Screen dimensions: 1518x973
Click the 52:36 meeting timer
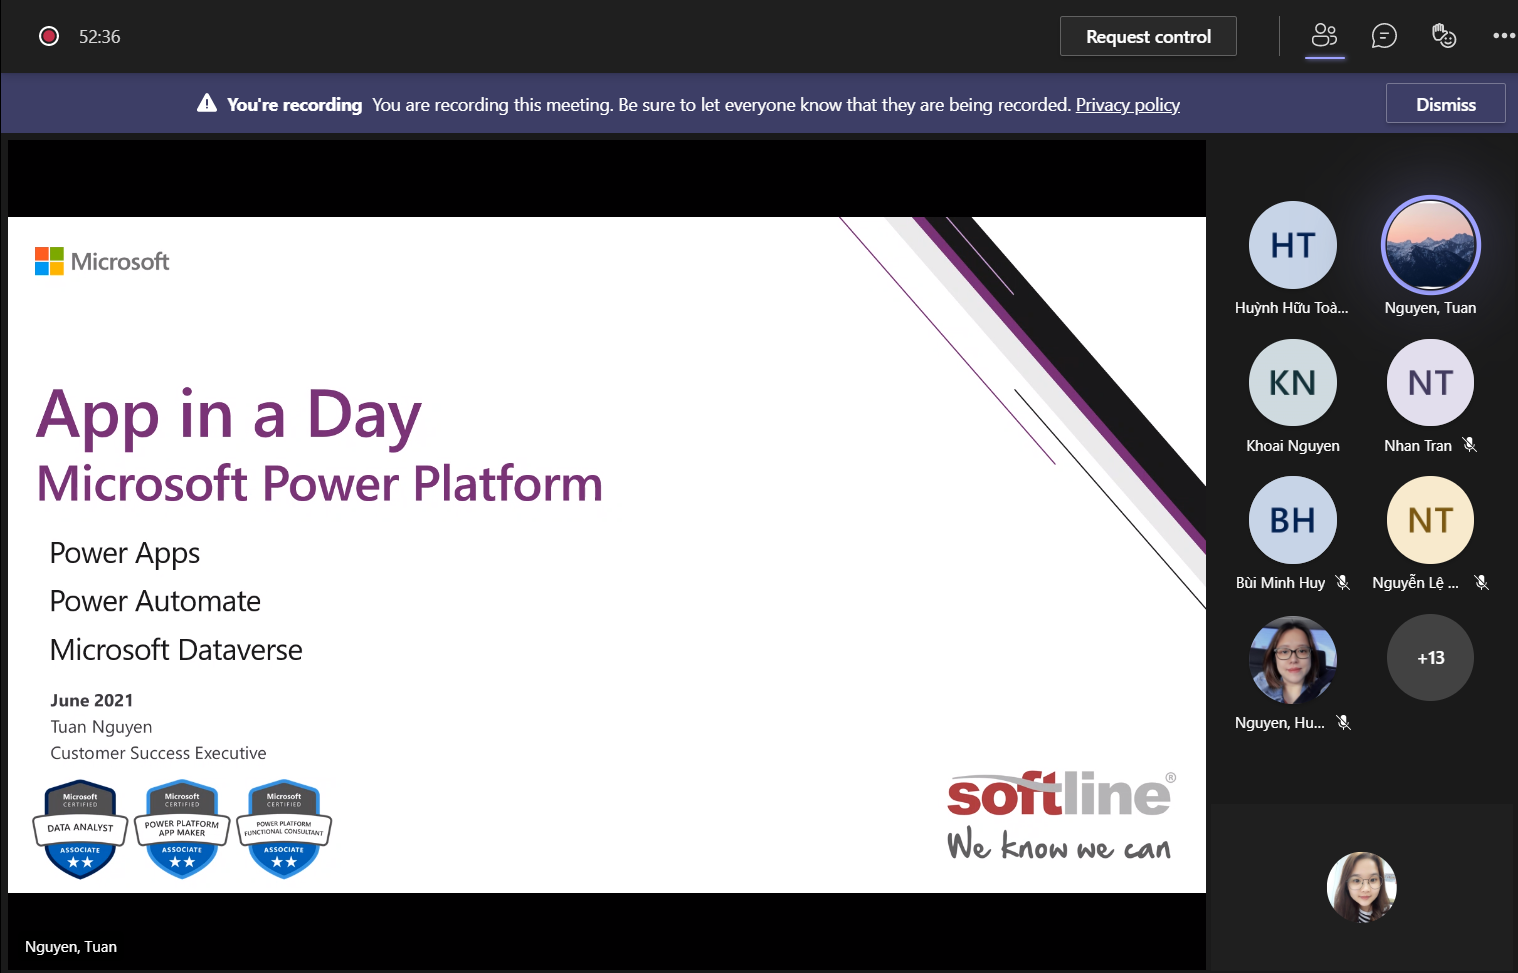pos(100,37)
